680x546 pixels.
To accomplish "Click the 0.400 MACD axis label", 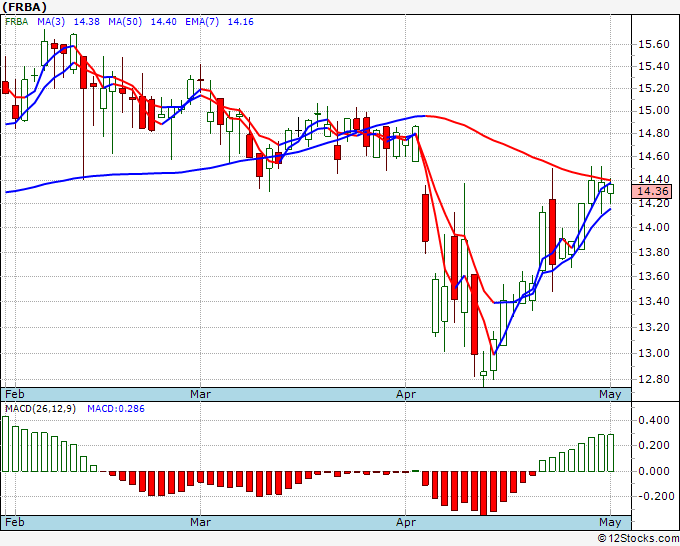I will pyautogui.click(x=654, y=420).
